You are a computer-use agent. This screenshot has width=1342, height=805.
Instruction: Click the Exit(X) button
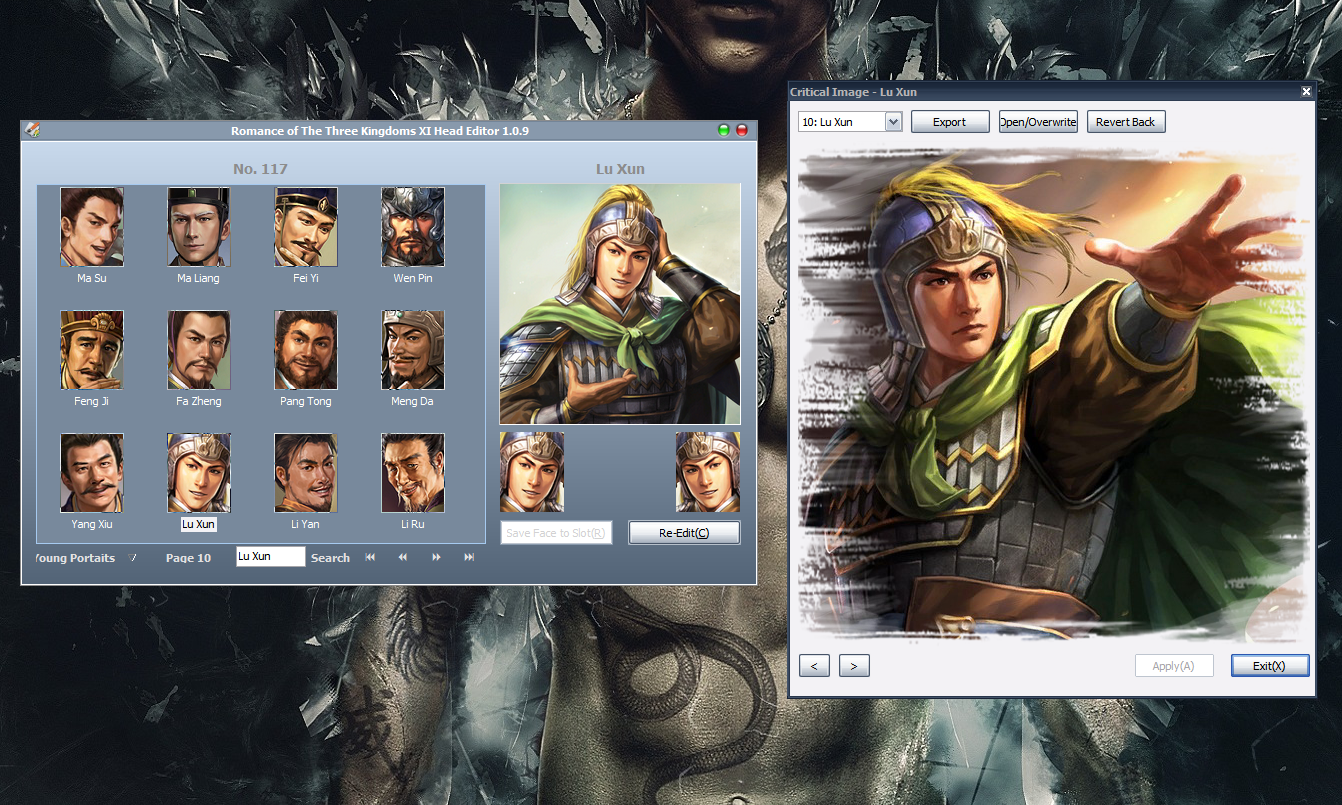[1270, 666]
